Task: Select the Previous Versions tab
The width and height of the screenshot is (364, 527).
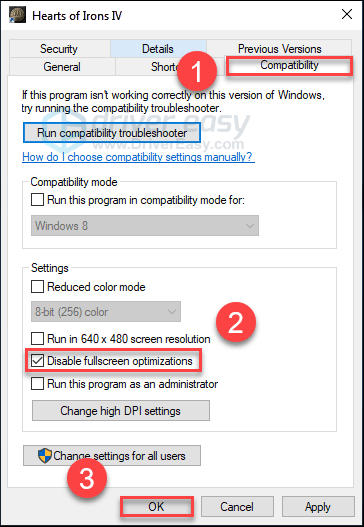Action: coord(279,49)
